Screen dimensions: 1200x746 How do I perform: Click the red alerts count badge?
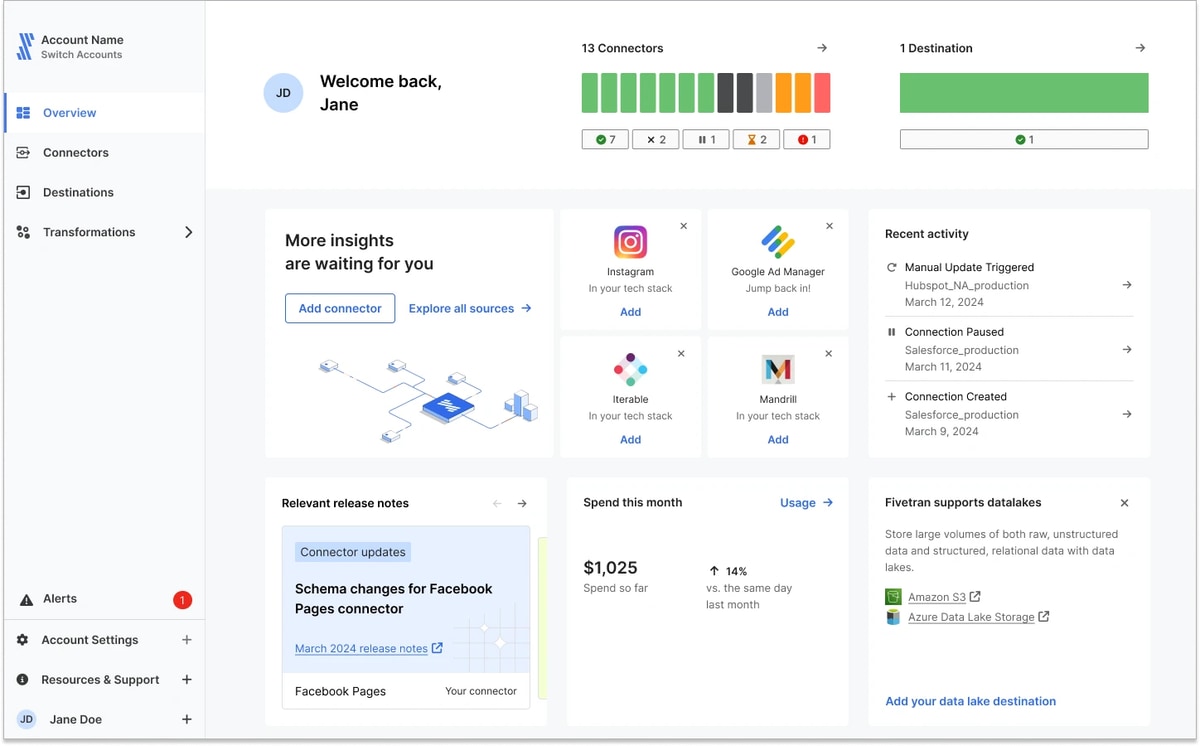(182, 600)
